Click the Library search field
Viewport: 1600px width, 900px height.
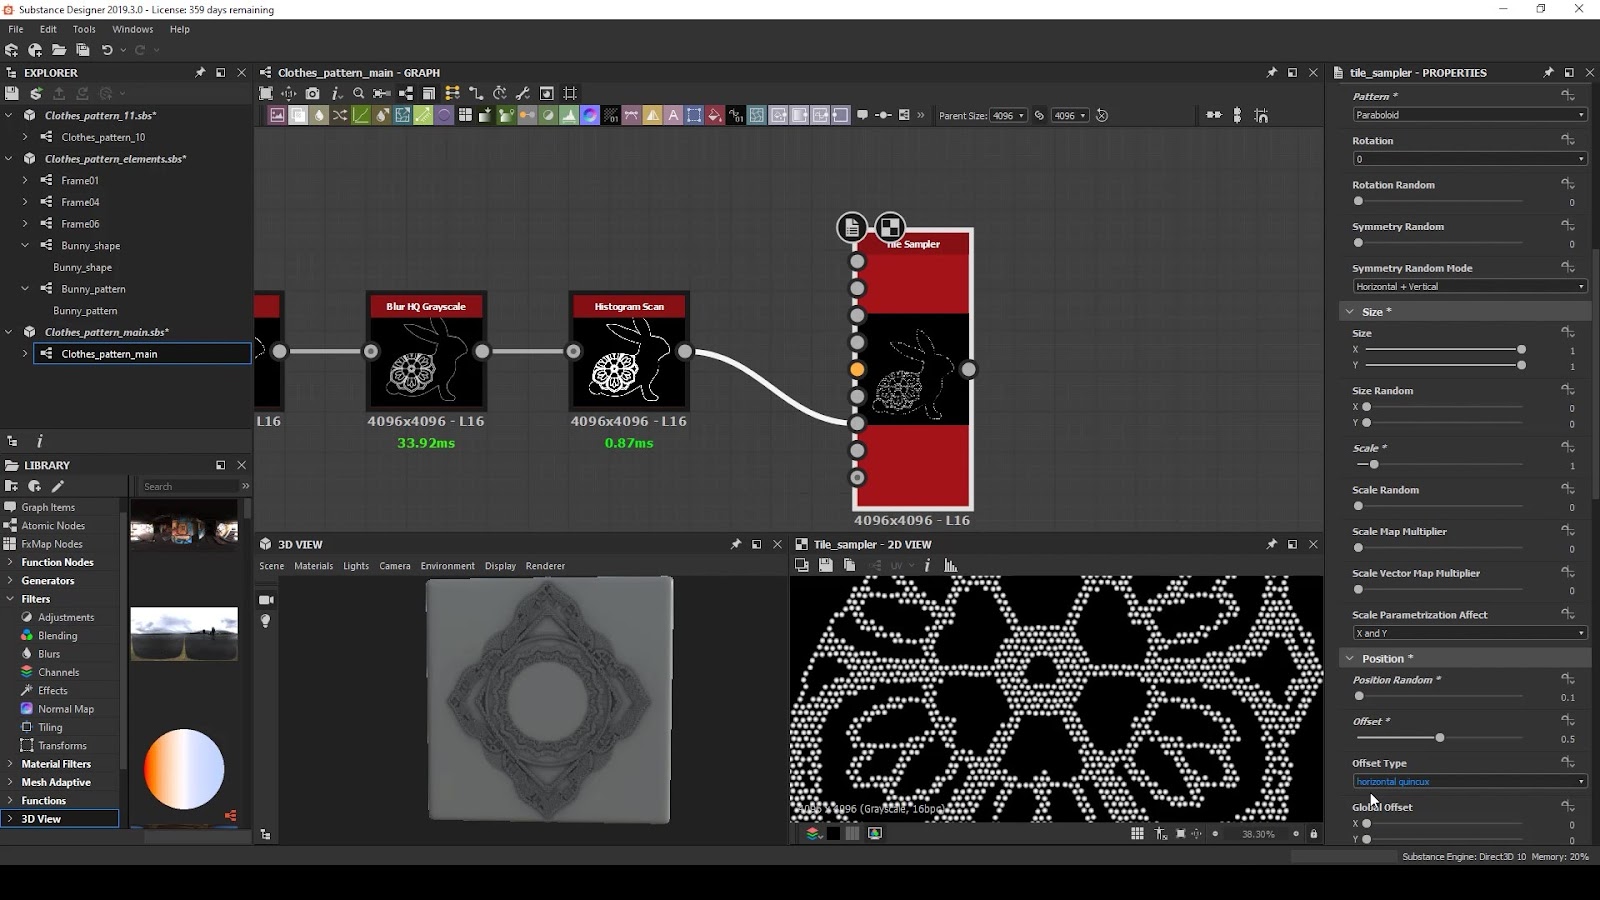pyautogui.click(x=188, y=487)
